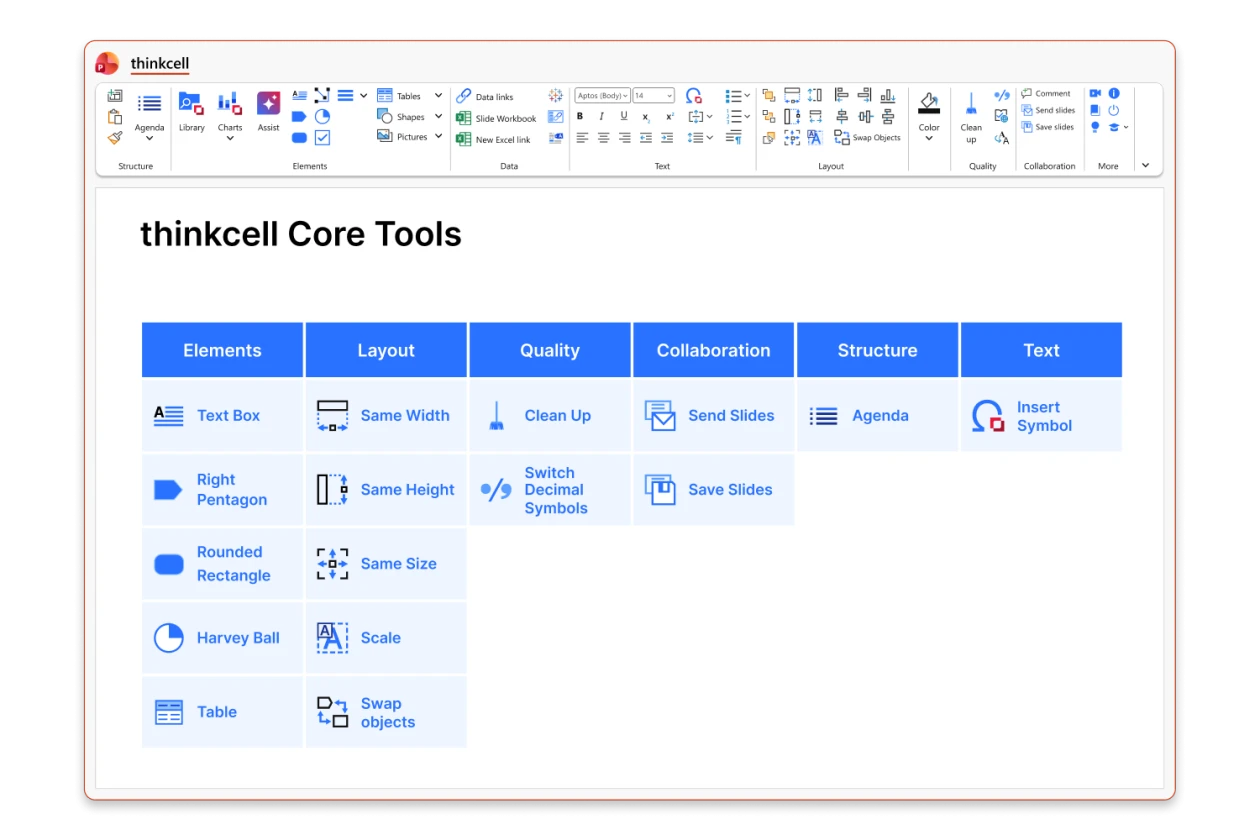Open the Color dropdown arrow
The image size is (1260, 840).
point(929,138)
